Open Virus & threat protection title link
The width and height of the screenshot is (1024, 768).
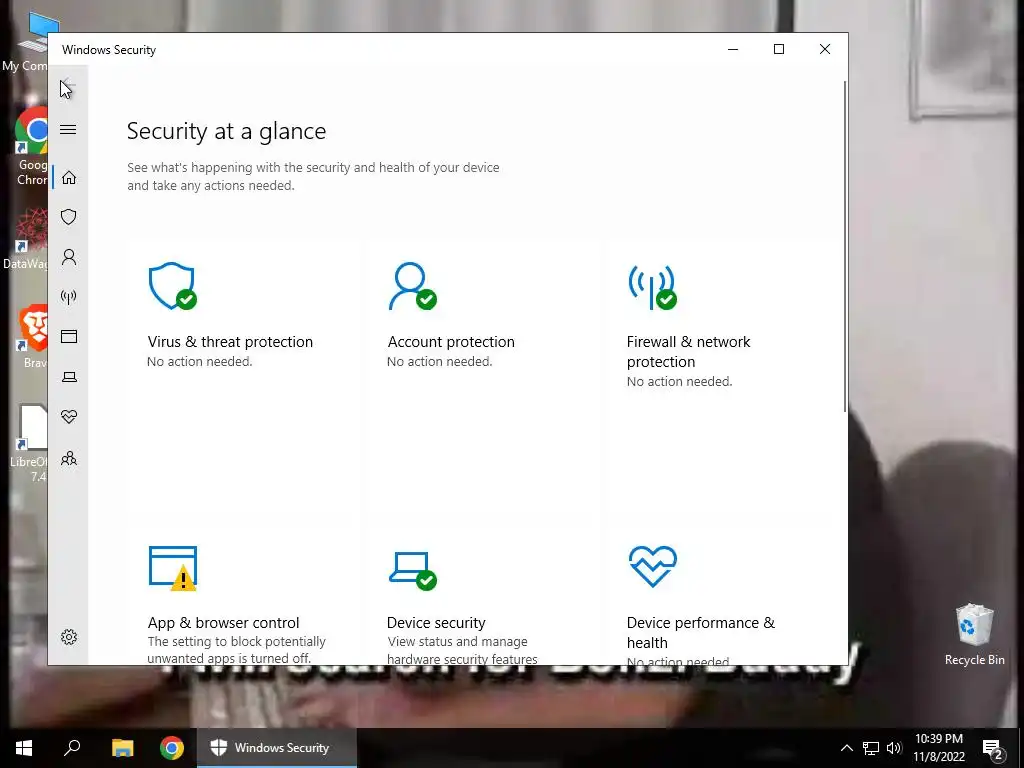[x=230, y=342]
